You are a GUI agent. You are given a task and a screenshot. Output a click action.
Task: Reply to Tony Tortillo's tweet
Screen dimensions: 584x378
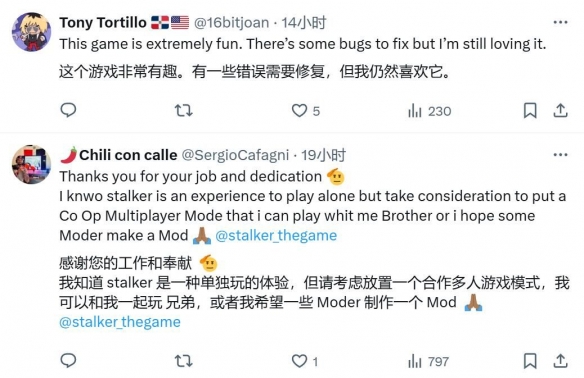(68, 110)
